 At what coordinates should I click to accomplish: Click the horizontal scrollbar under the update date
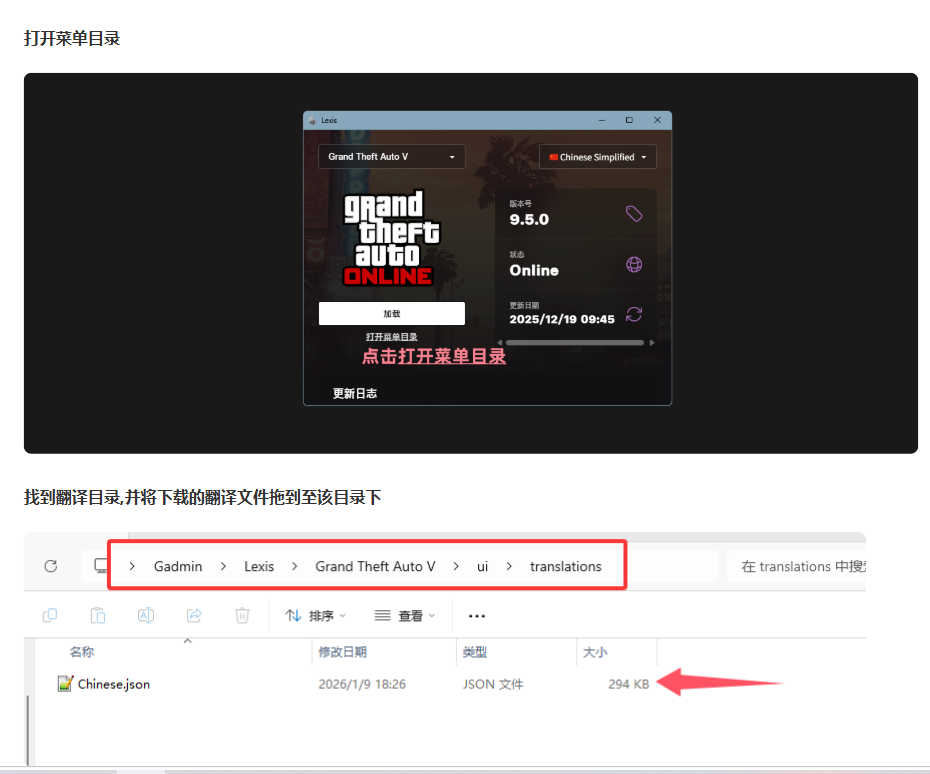[574, 343]
